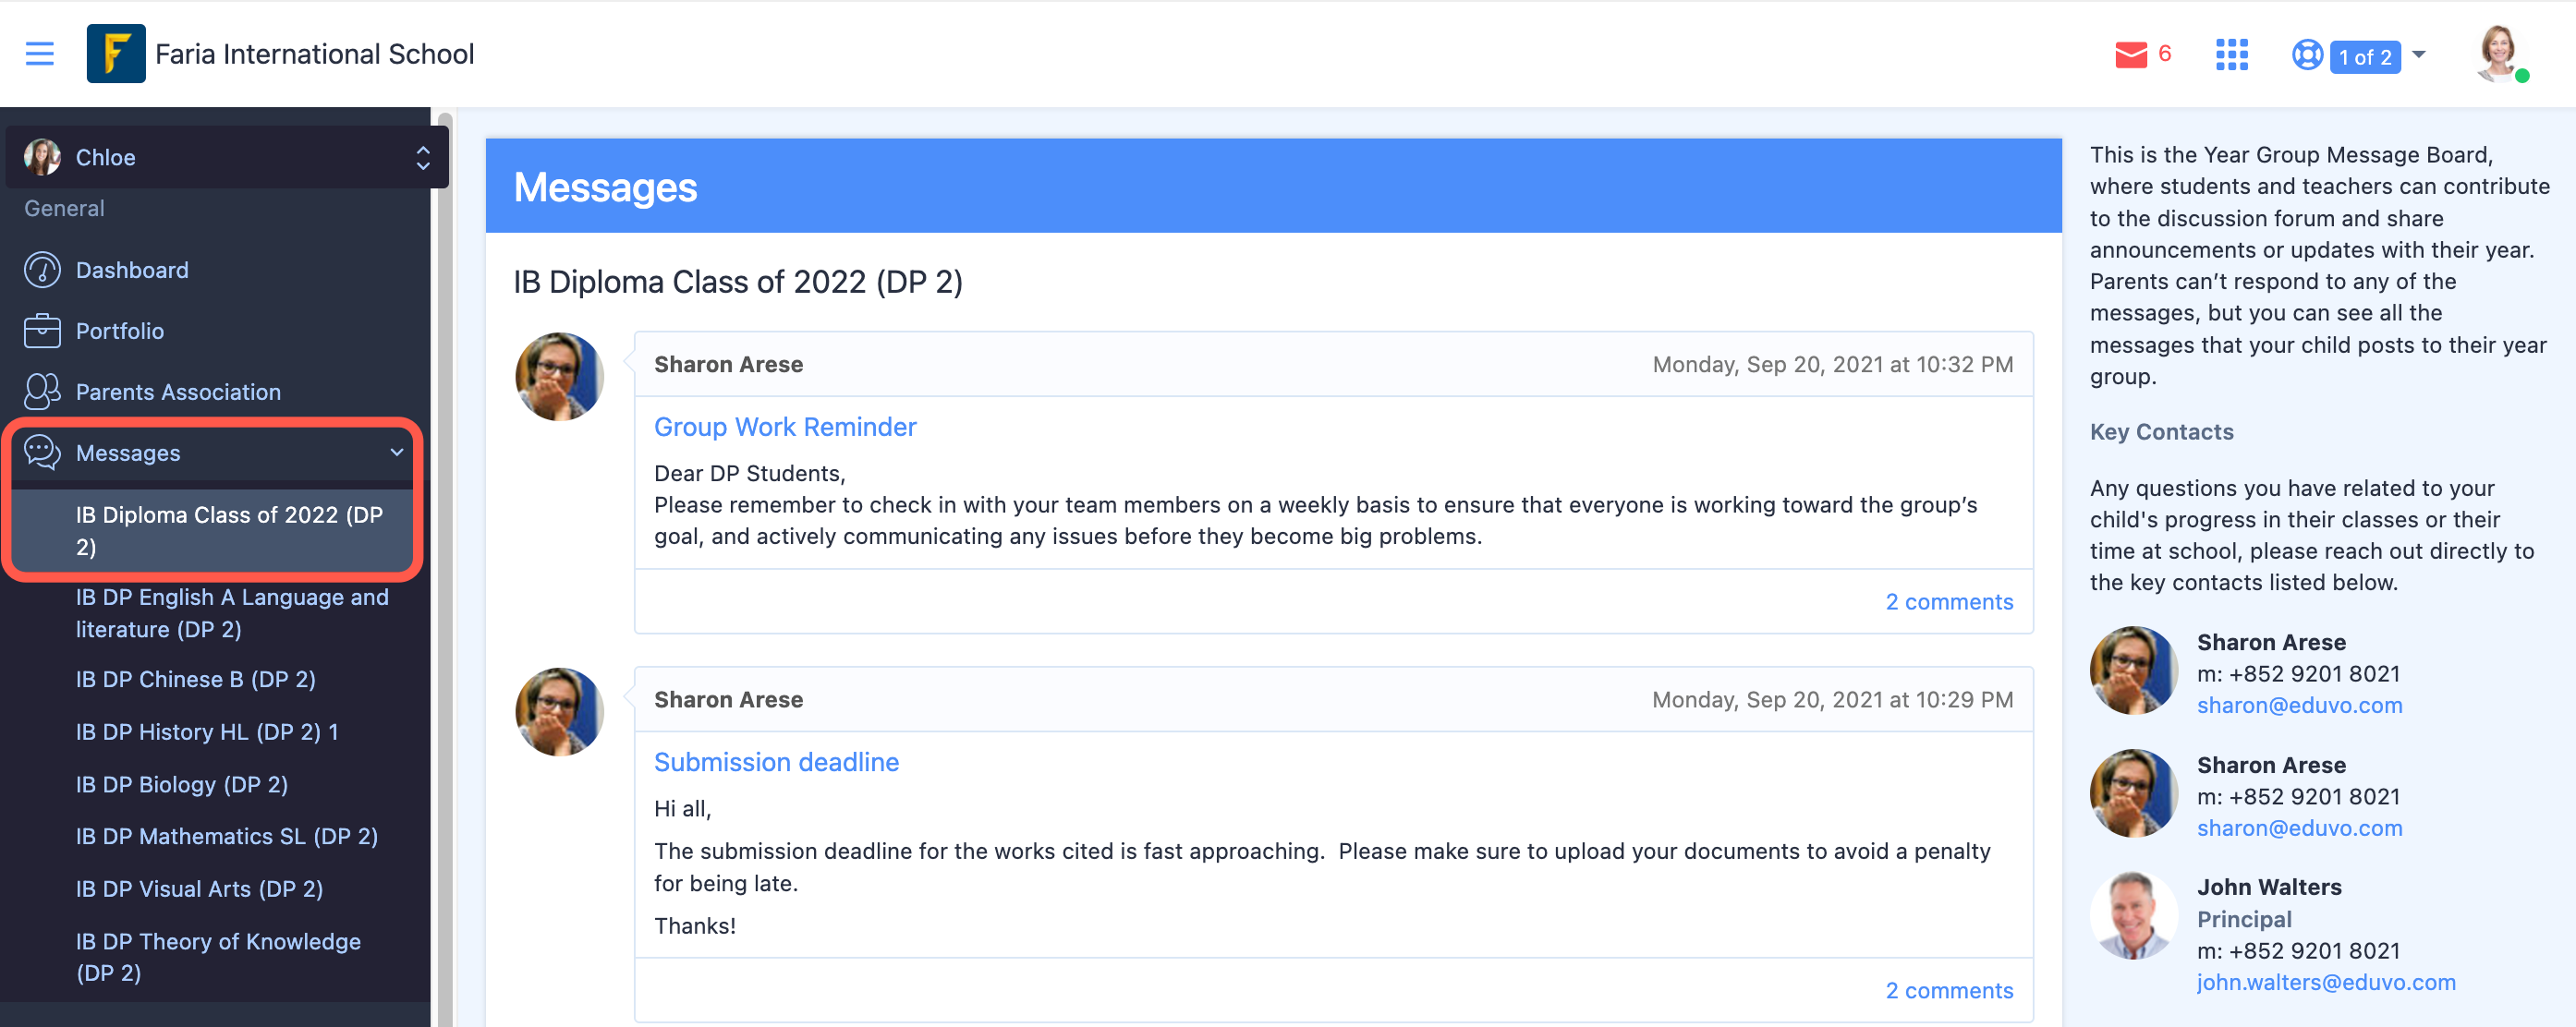Click Sharon Arese avatar beside Submission deadline
The width and height of the screenshot is (2576, 1027).
tap(559, 712)
